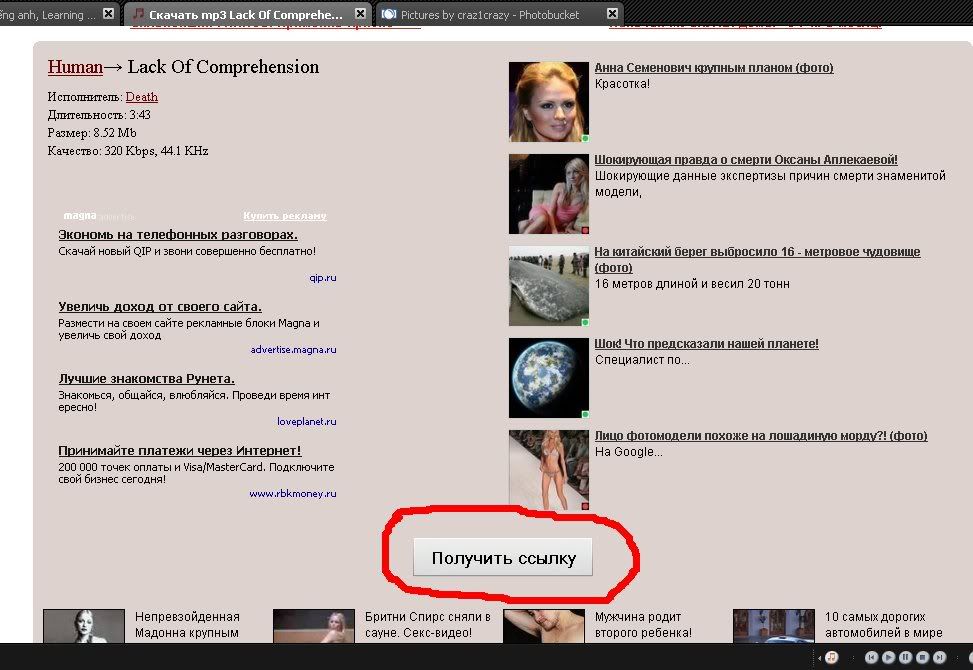Expand the small arrow left of music note

tap(819, 658)
